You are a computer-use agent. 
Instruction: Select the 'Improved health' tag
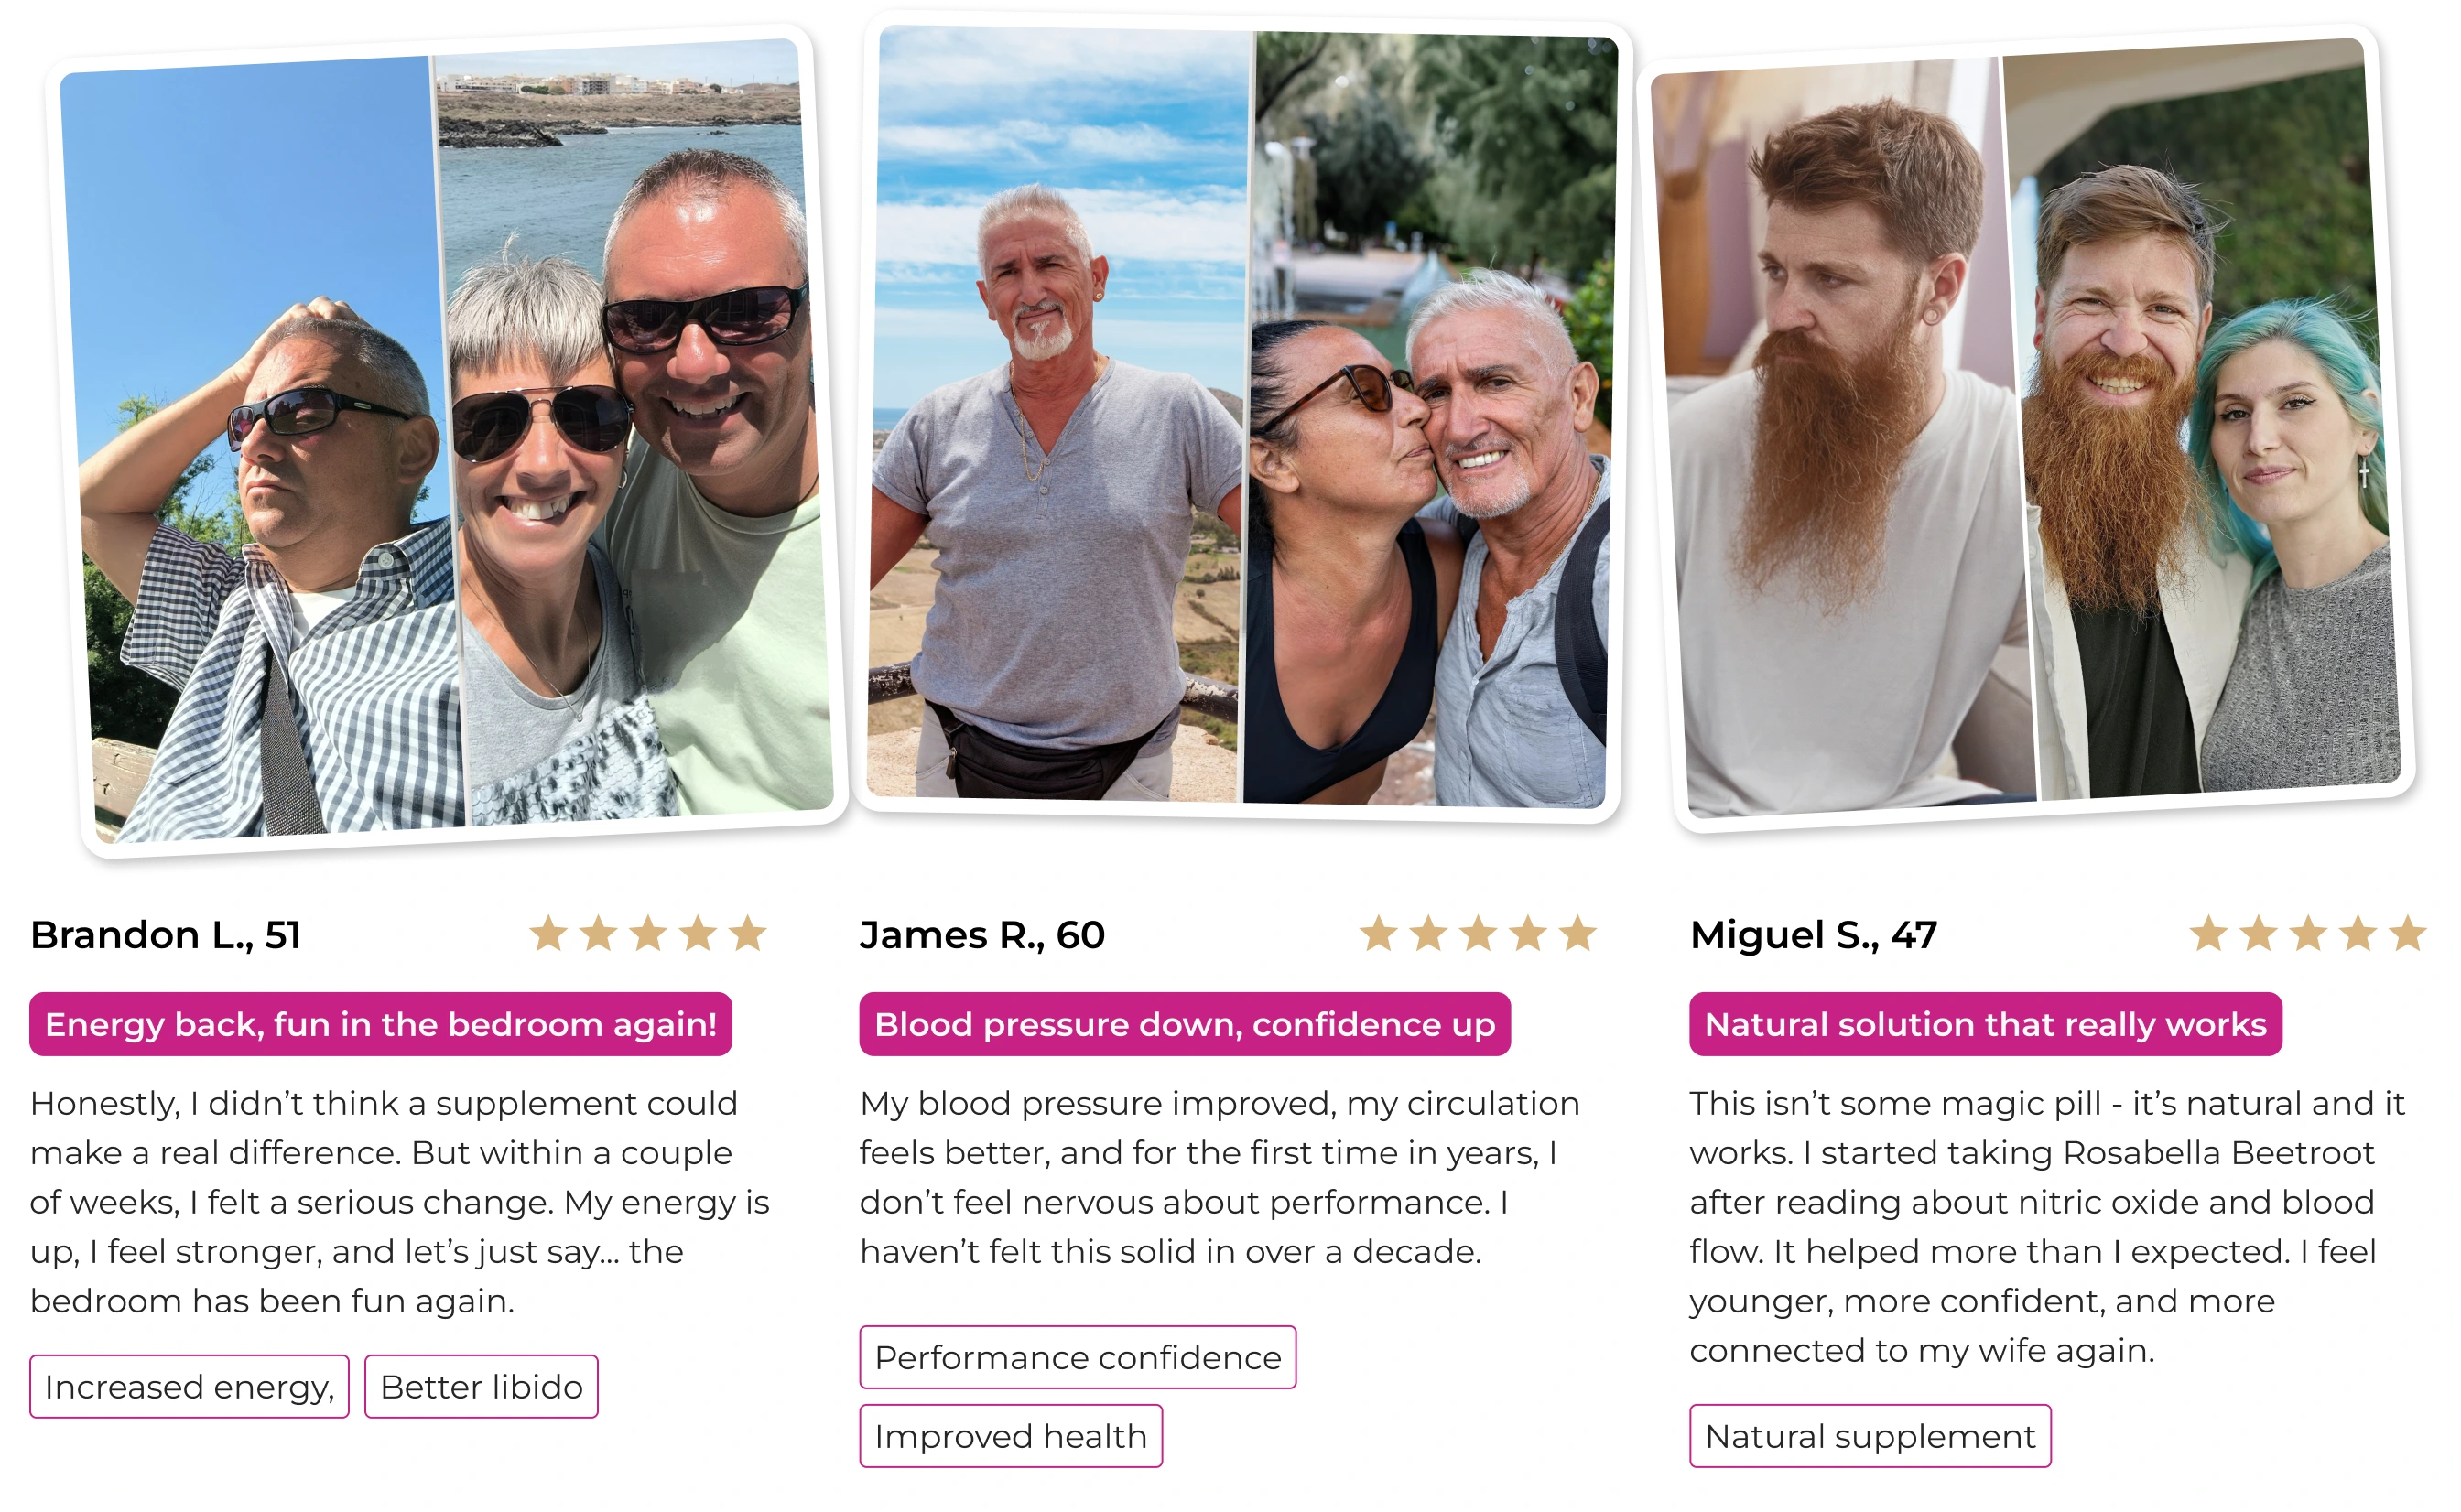(x=1011, y=1435)
